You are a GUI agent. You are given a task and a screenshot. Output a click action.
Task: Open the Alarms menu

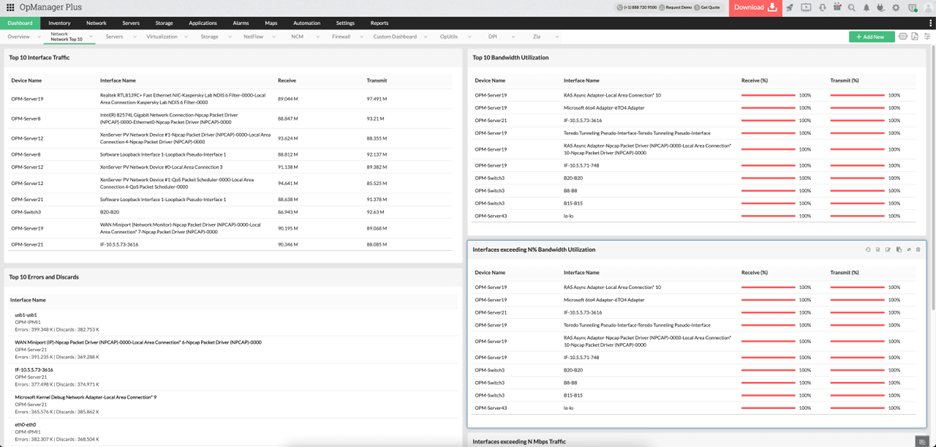pos(240,22)
